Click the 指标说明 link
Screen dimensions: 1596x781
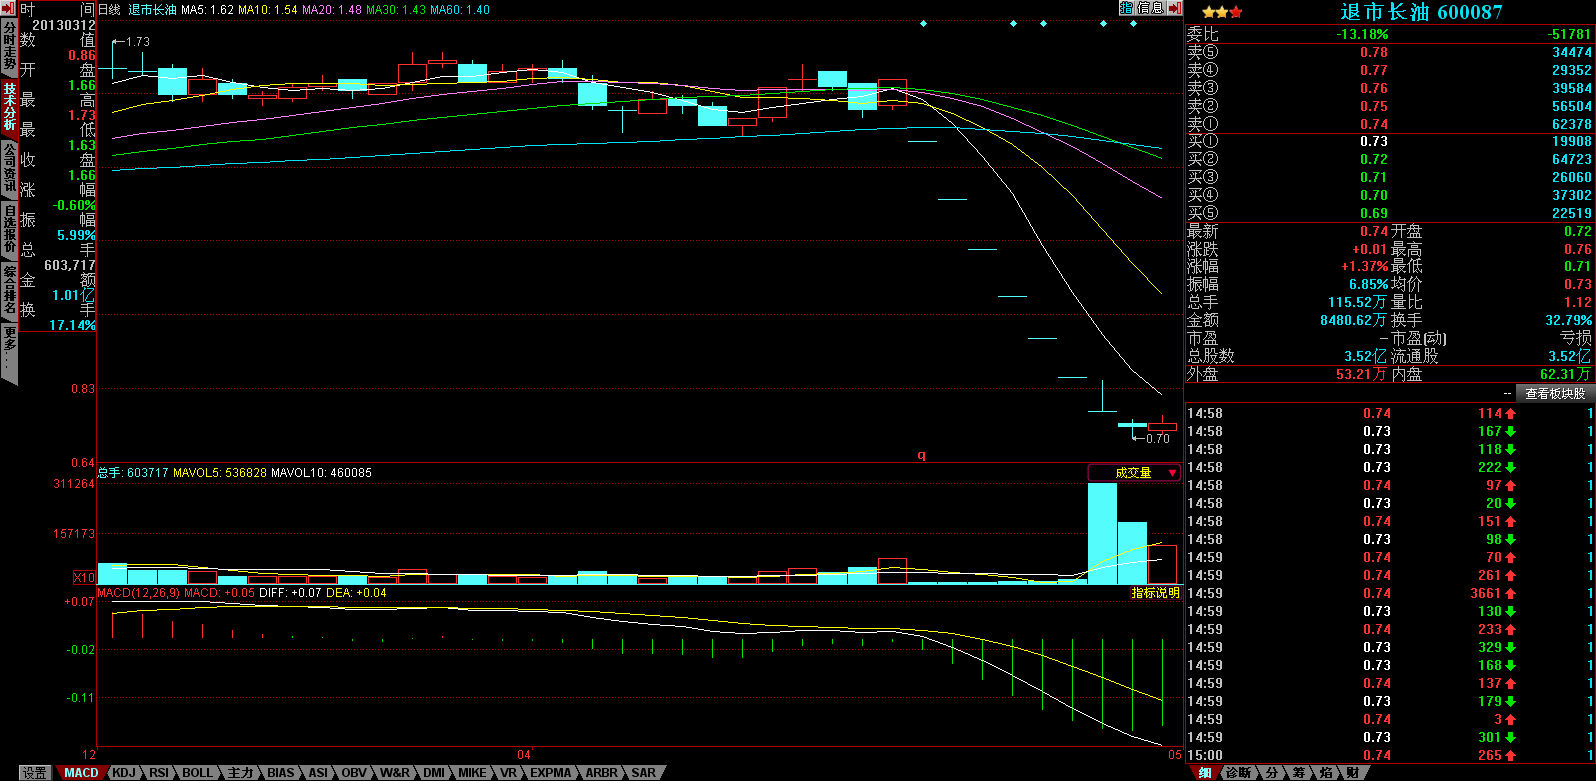coord(1155,593)
